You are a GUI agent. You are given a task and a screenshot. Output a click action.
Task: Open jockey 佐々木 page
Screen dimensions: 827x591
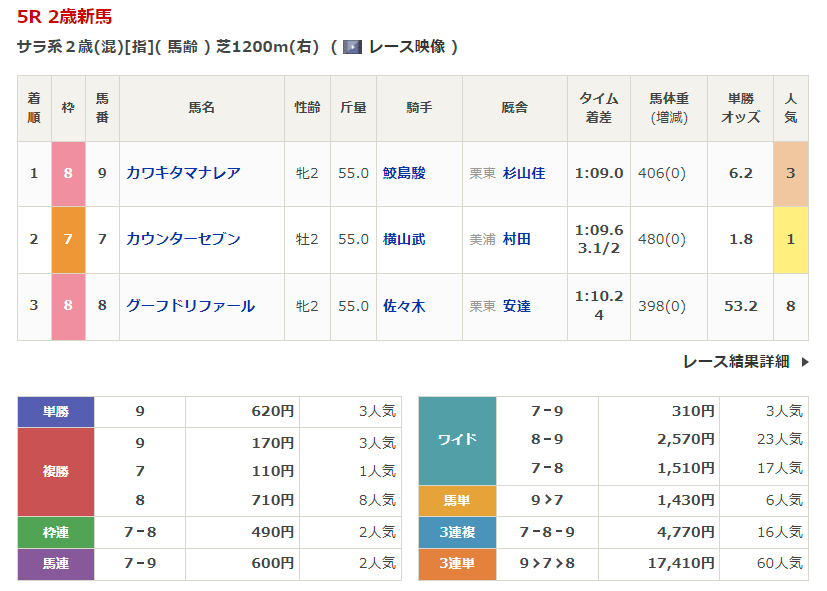pyautogui.click(x=403, y=306)
